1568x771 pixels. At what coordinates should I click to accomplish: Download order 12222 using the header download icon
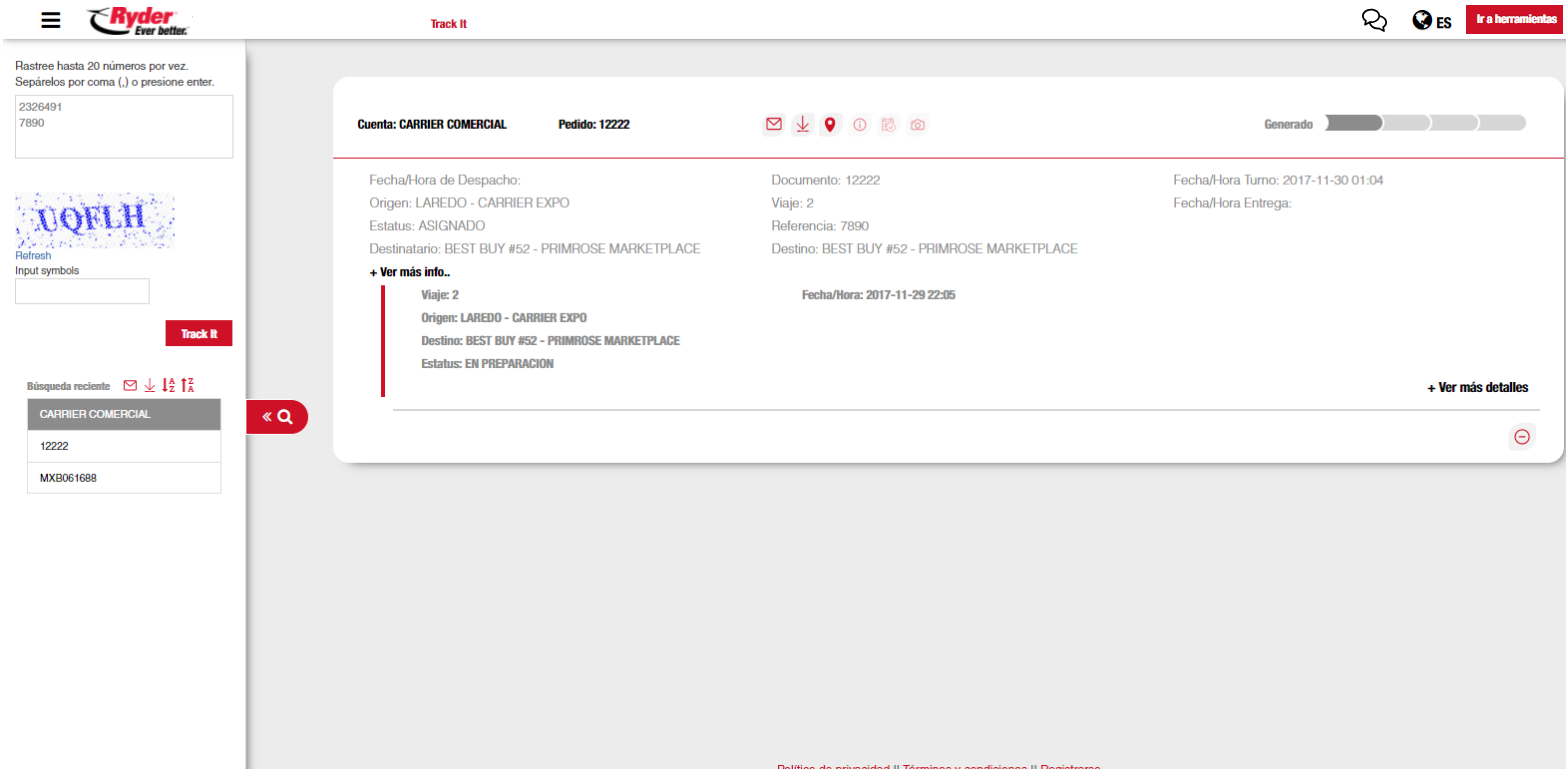(801, 125)
